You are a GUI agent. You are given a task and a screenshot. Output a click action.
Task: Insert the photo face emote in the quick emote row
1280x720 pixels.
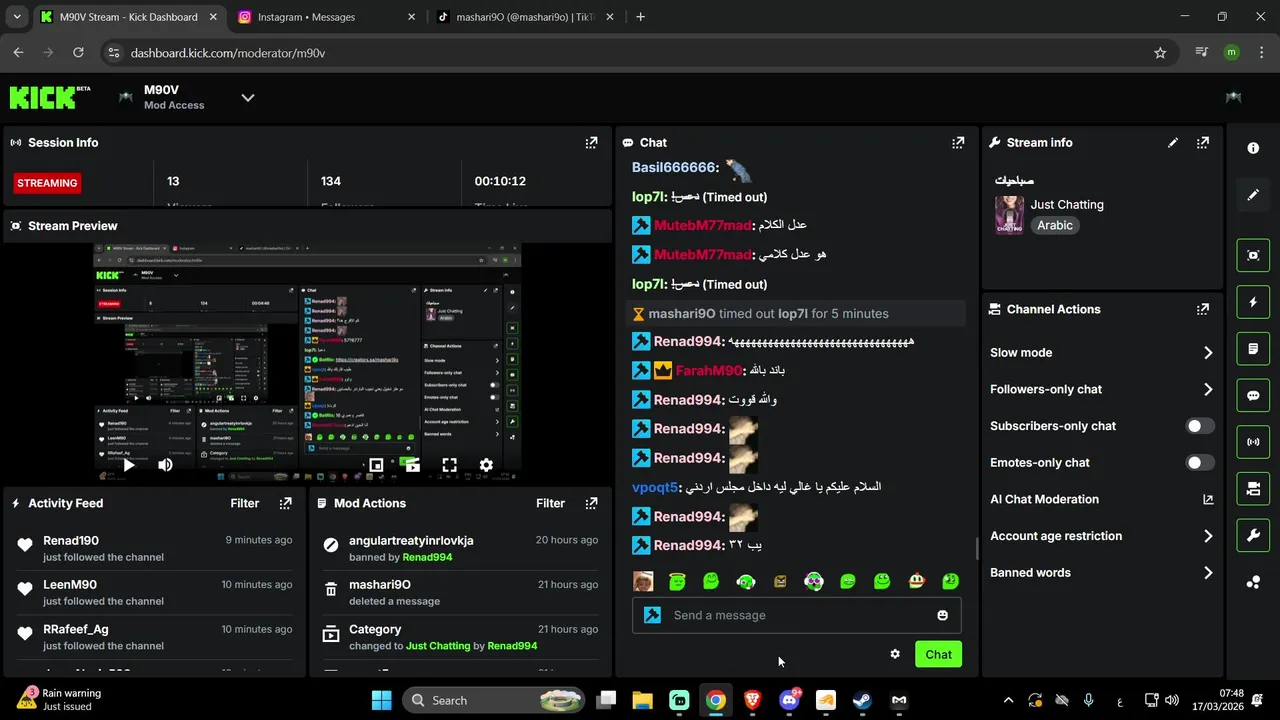pos(643,581)
